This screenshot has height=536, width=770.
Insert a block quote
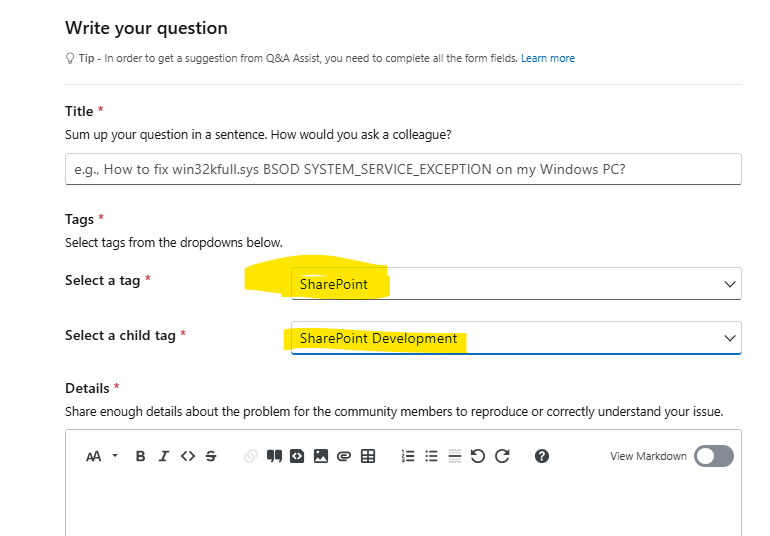click(x=274, y=456)
